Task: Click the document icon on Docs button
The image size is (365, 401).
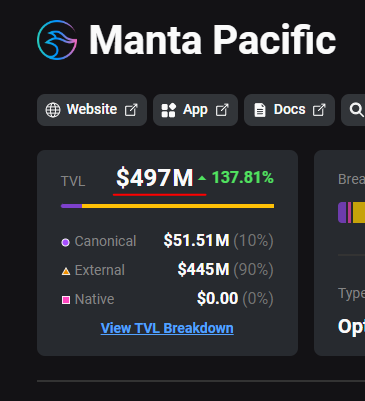Action: (x=260, y=110)
